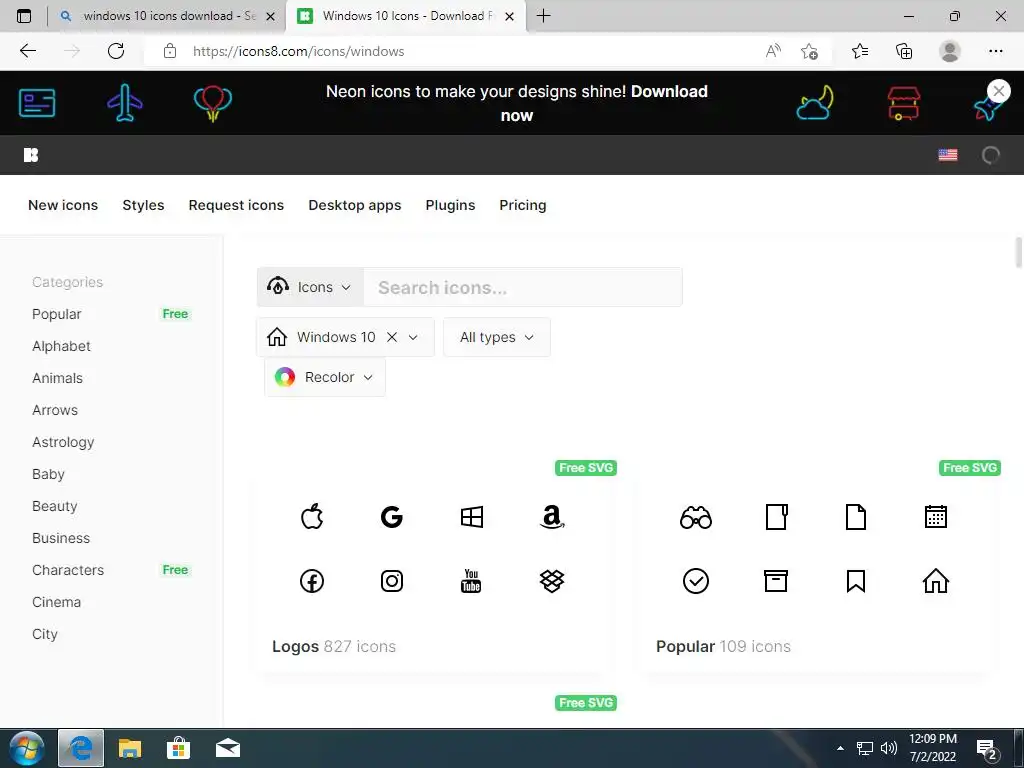Click the Recolor color wheel swatch
The image size is (1024, 768).
coord(285,377)
